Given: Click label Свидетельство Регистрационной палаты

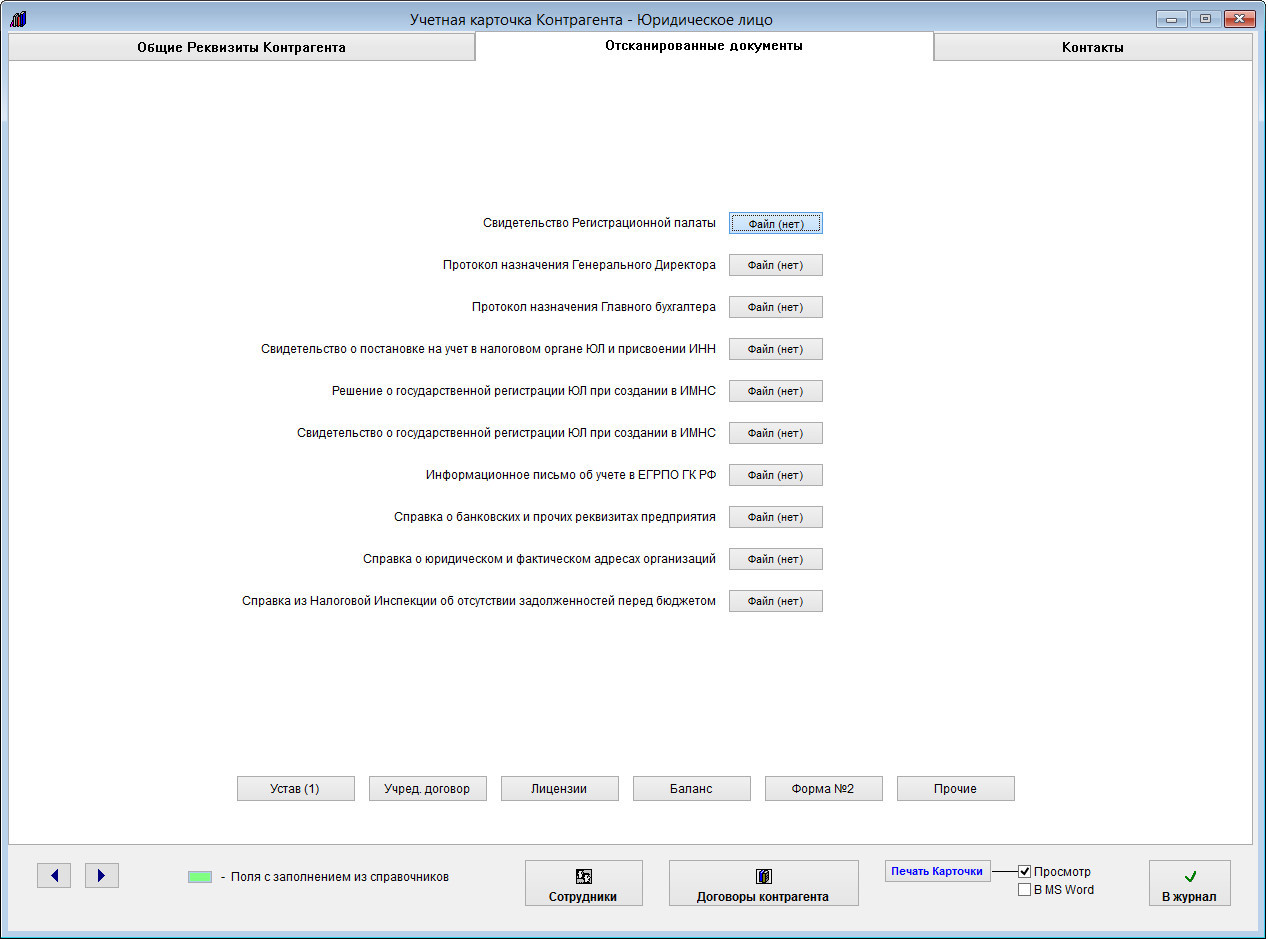Looking at the screenshot, I should point(599,223).
